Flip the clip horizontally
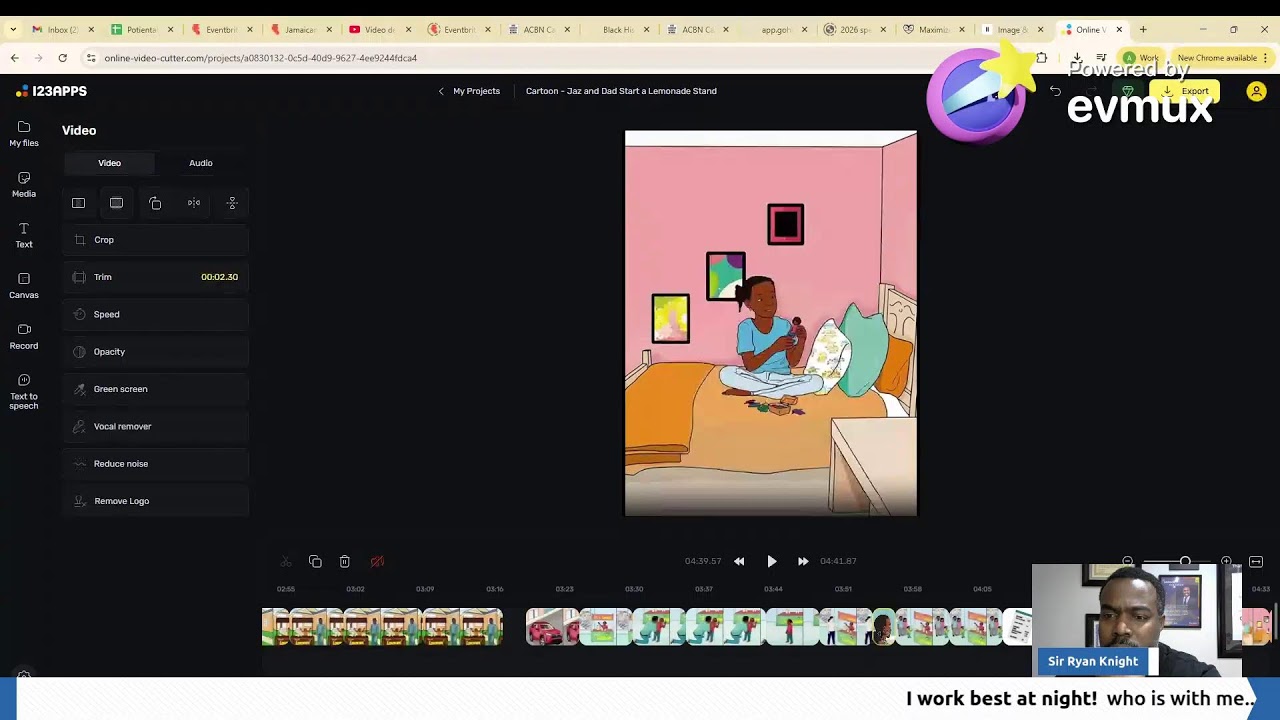 (x=194, y=203)
